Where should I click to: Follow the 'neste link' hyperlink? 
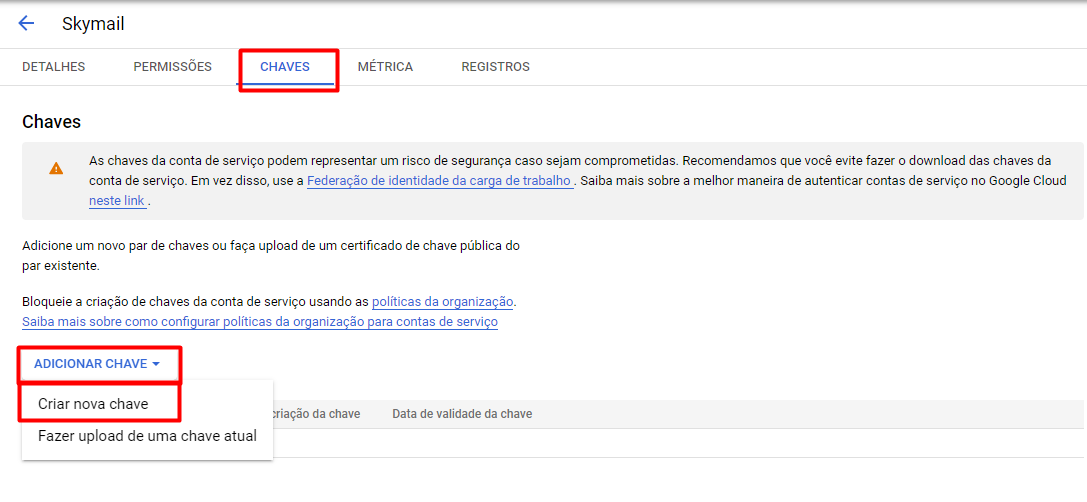[117, 202]
